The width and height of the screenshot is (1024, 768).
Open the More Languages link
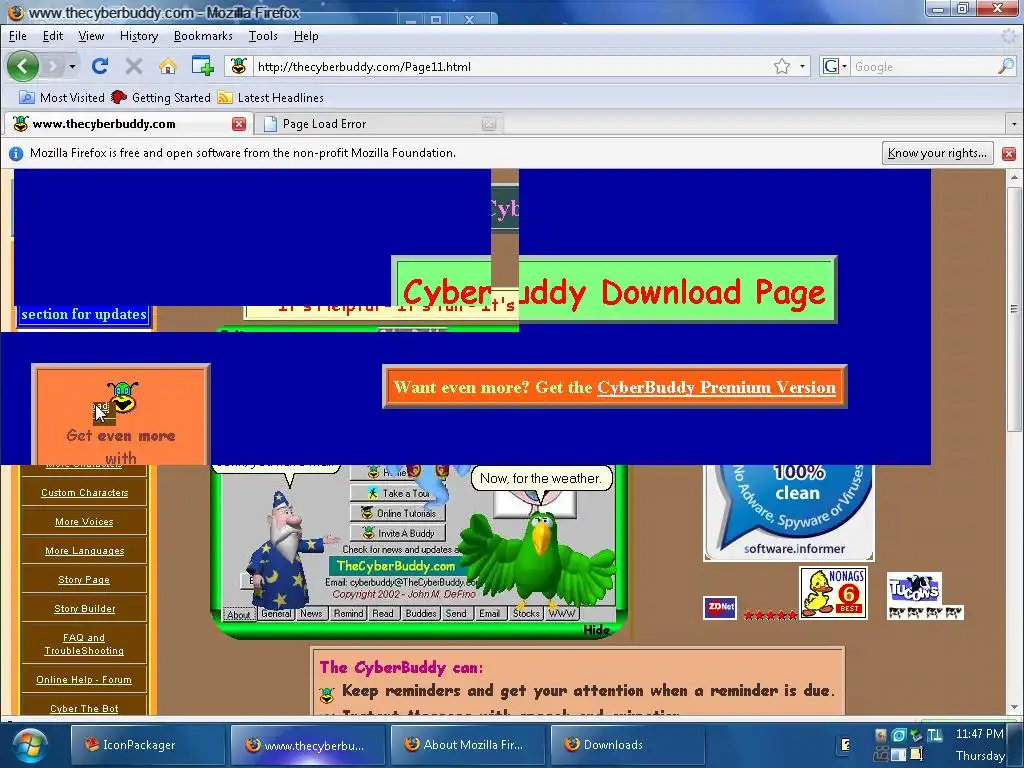pyautogui.click(x=84, y=551)
